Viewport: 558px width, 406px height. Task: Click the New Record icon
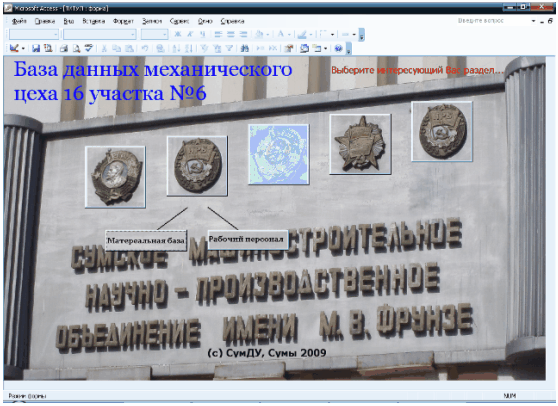coord(260,48)
